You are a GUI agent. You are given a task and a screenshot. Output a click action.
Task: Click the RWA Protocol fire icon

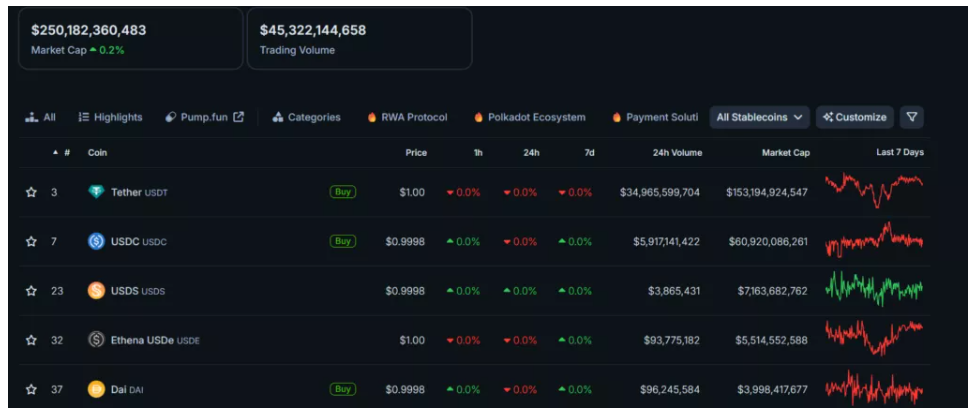372,117
